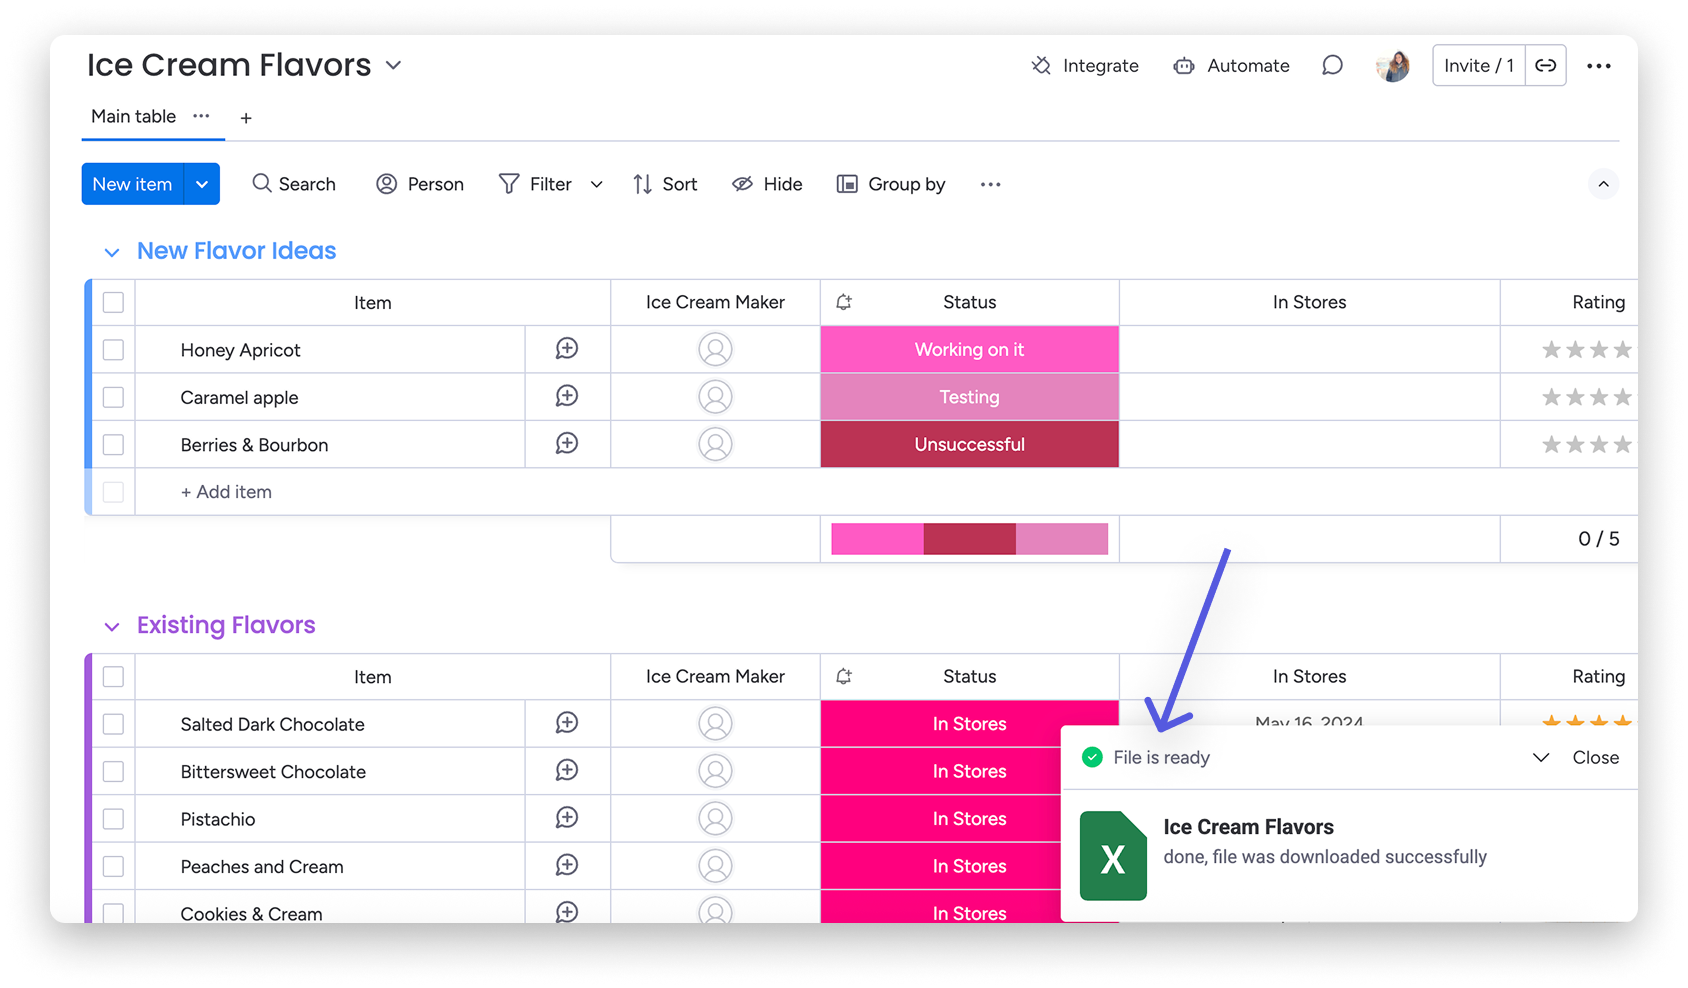This screenshot has width=1688, height=988.
Task: Open board options three-dot menu
Action: click(1599, 66)
